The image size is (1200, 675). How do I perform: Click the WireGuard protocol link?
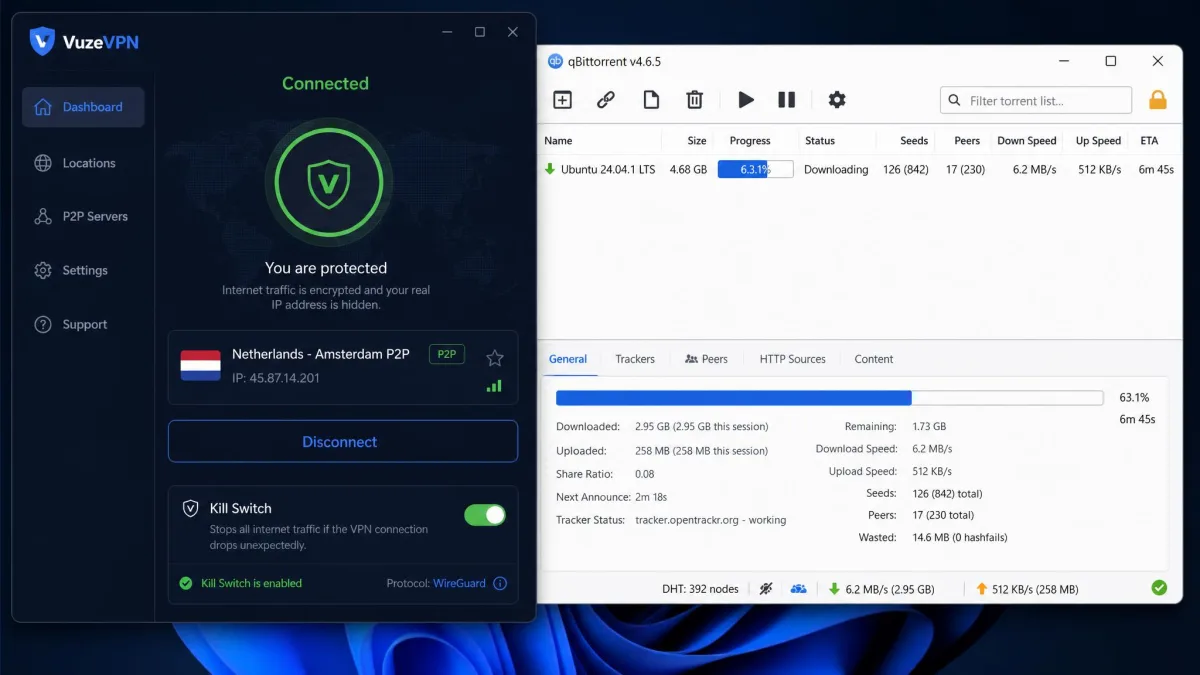click(x=459, y=583)
